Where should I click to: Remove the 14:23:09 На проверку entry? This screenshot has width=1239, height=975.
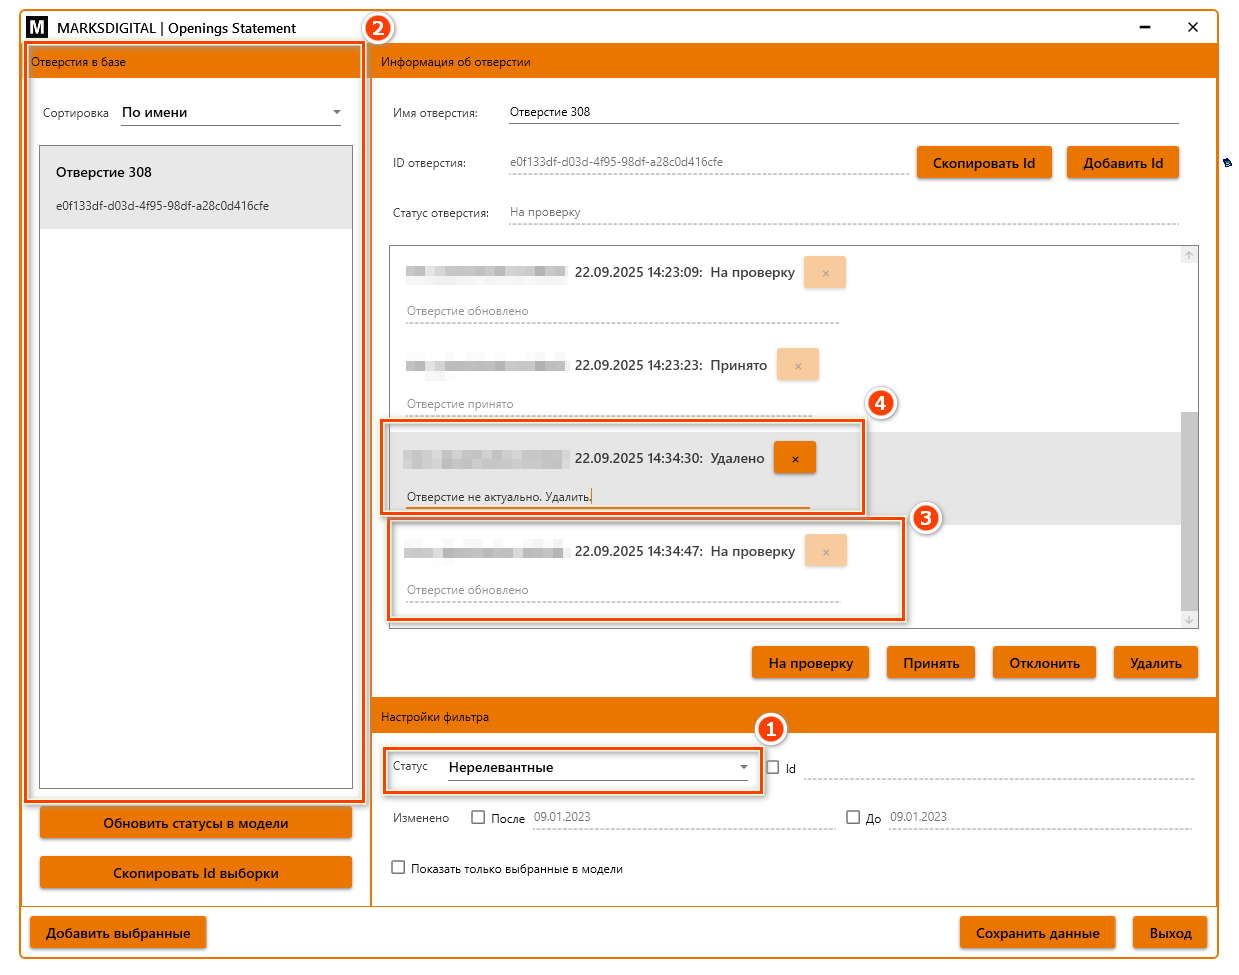825,273
